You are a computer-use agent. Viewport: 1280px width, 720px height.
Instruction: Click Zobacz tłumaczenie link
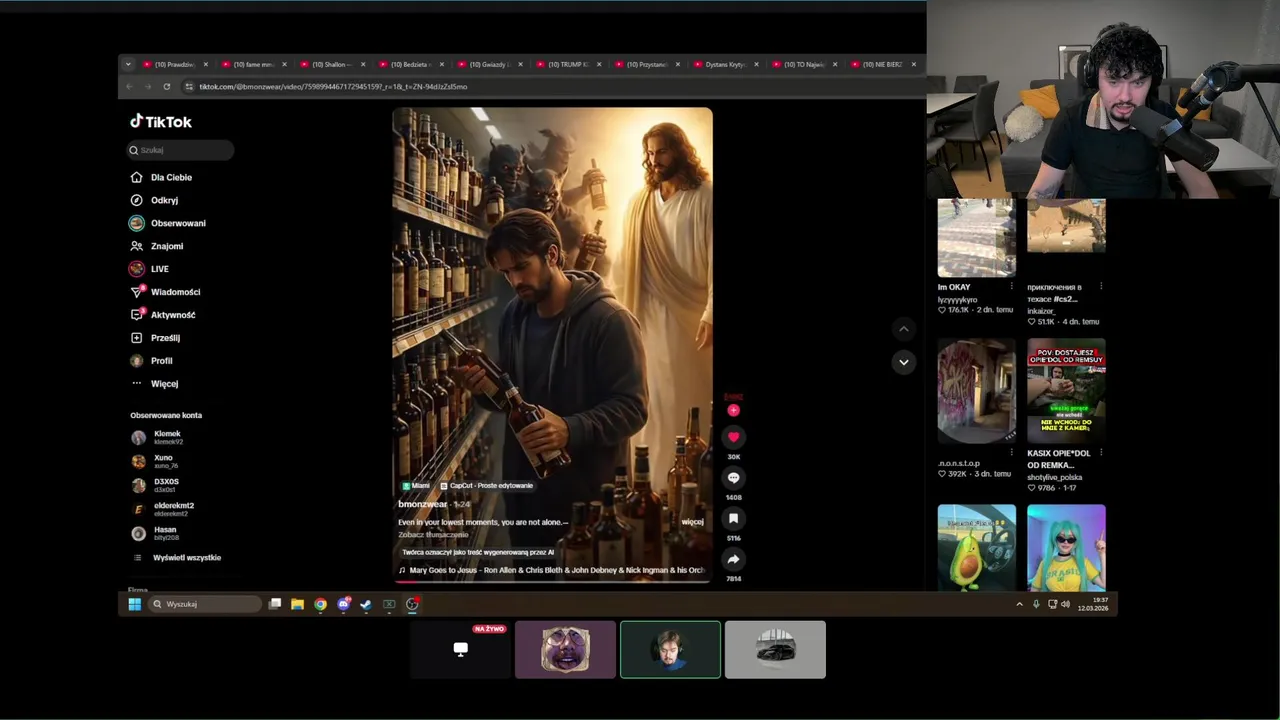click(x=433, y=535)
